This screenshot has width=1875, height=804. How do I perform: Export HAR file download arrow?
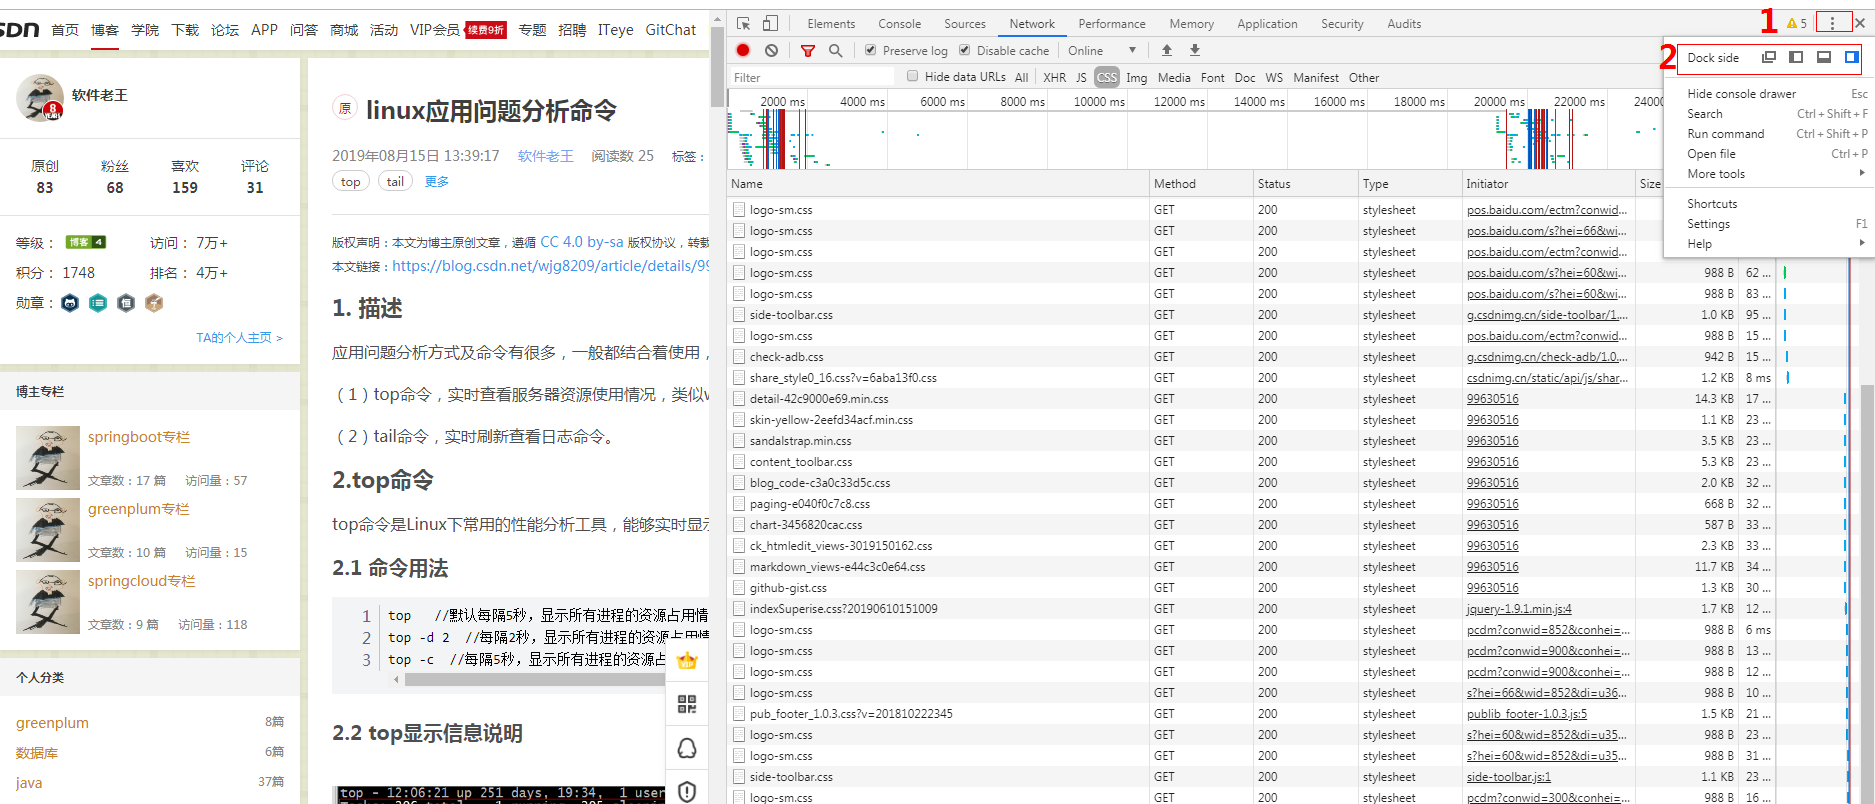point(1194,50)
